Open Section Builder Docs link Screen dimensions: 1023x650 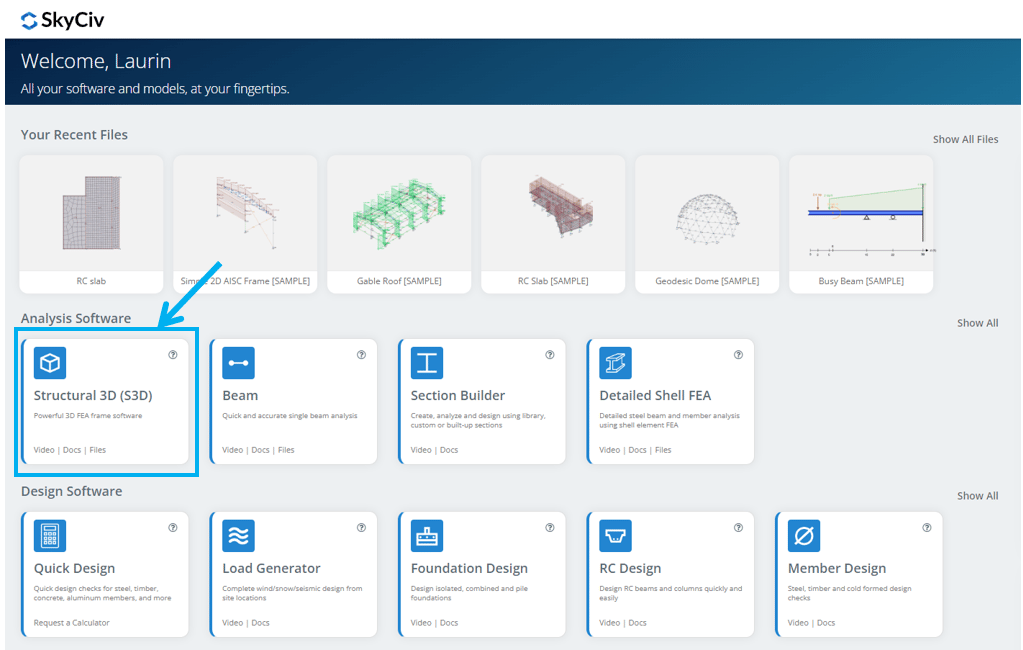449,450
